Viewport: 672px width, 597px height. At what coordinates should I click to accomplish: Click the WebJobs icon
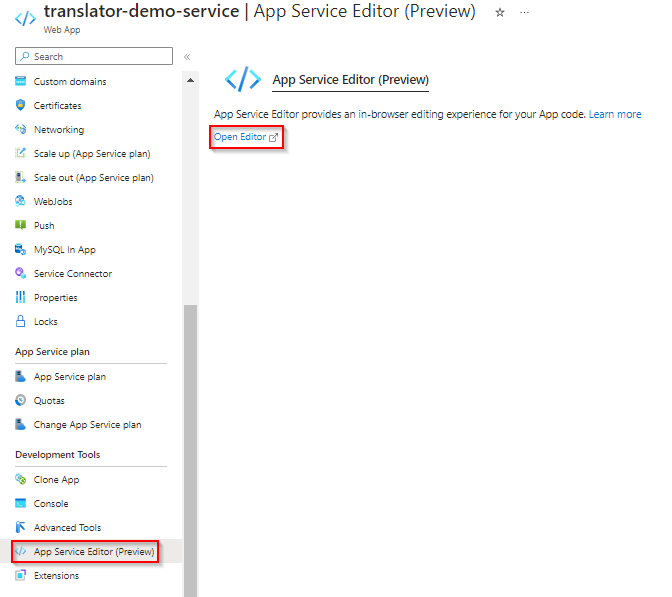tap(21, 201)
